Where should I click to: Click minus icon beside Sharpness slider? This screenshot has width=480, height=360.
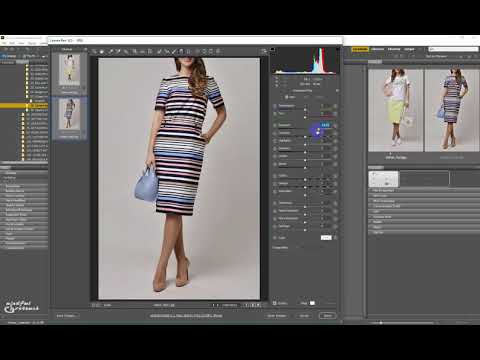(x=275, y=203)
